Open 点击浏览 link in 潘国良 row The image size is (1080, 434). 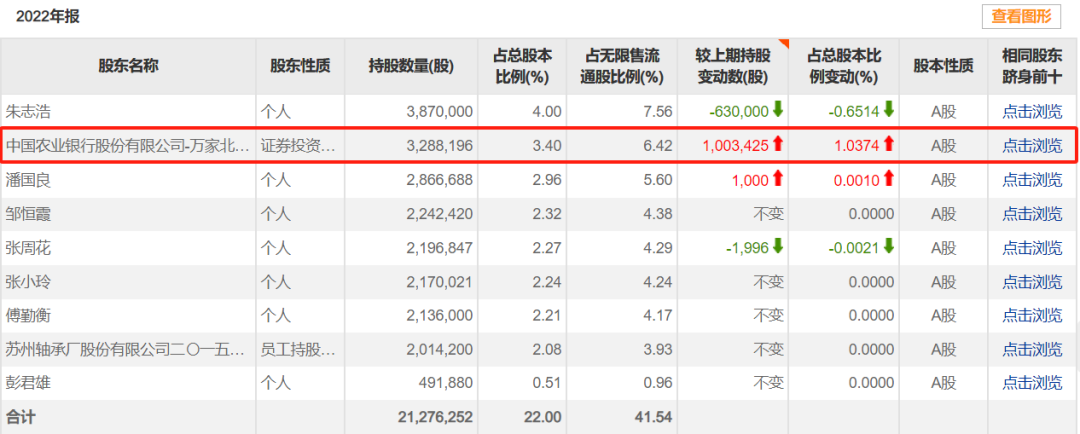[1032, 180]
